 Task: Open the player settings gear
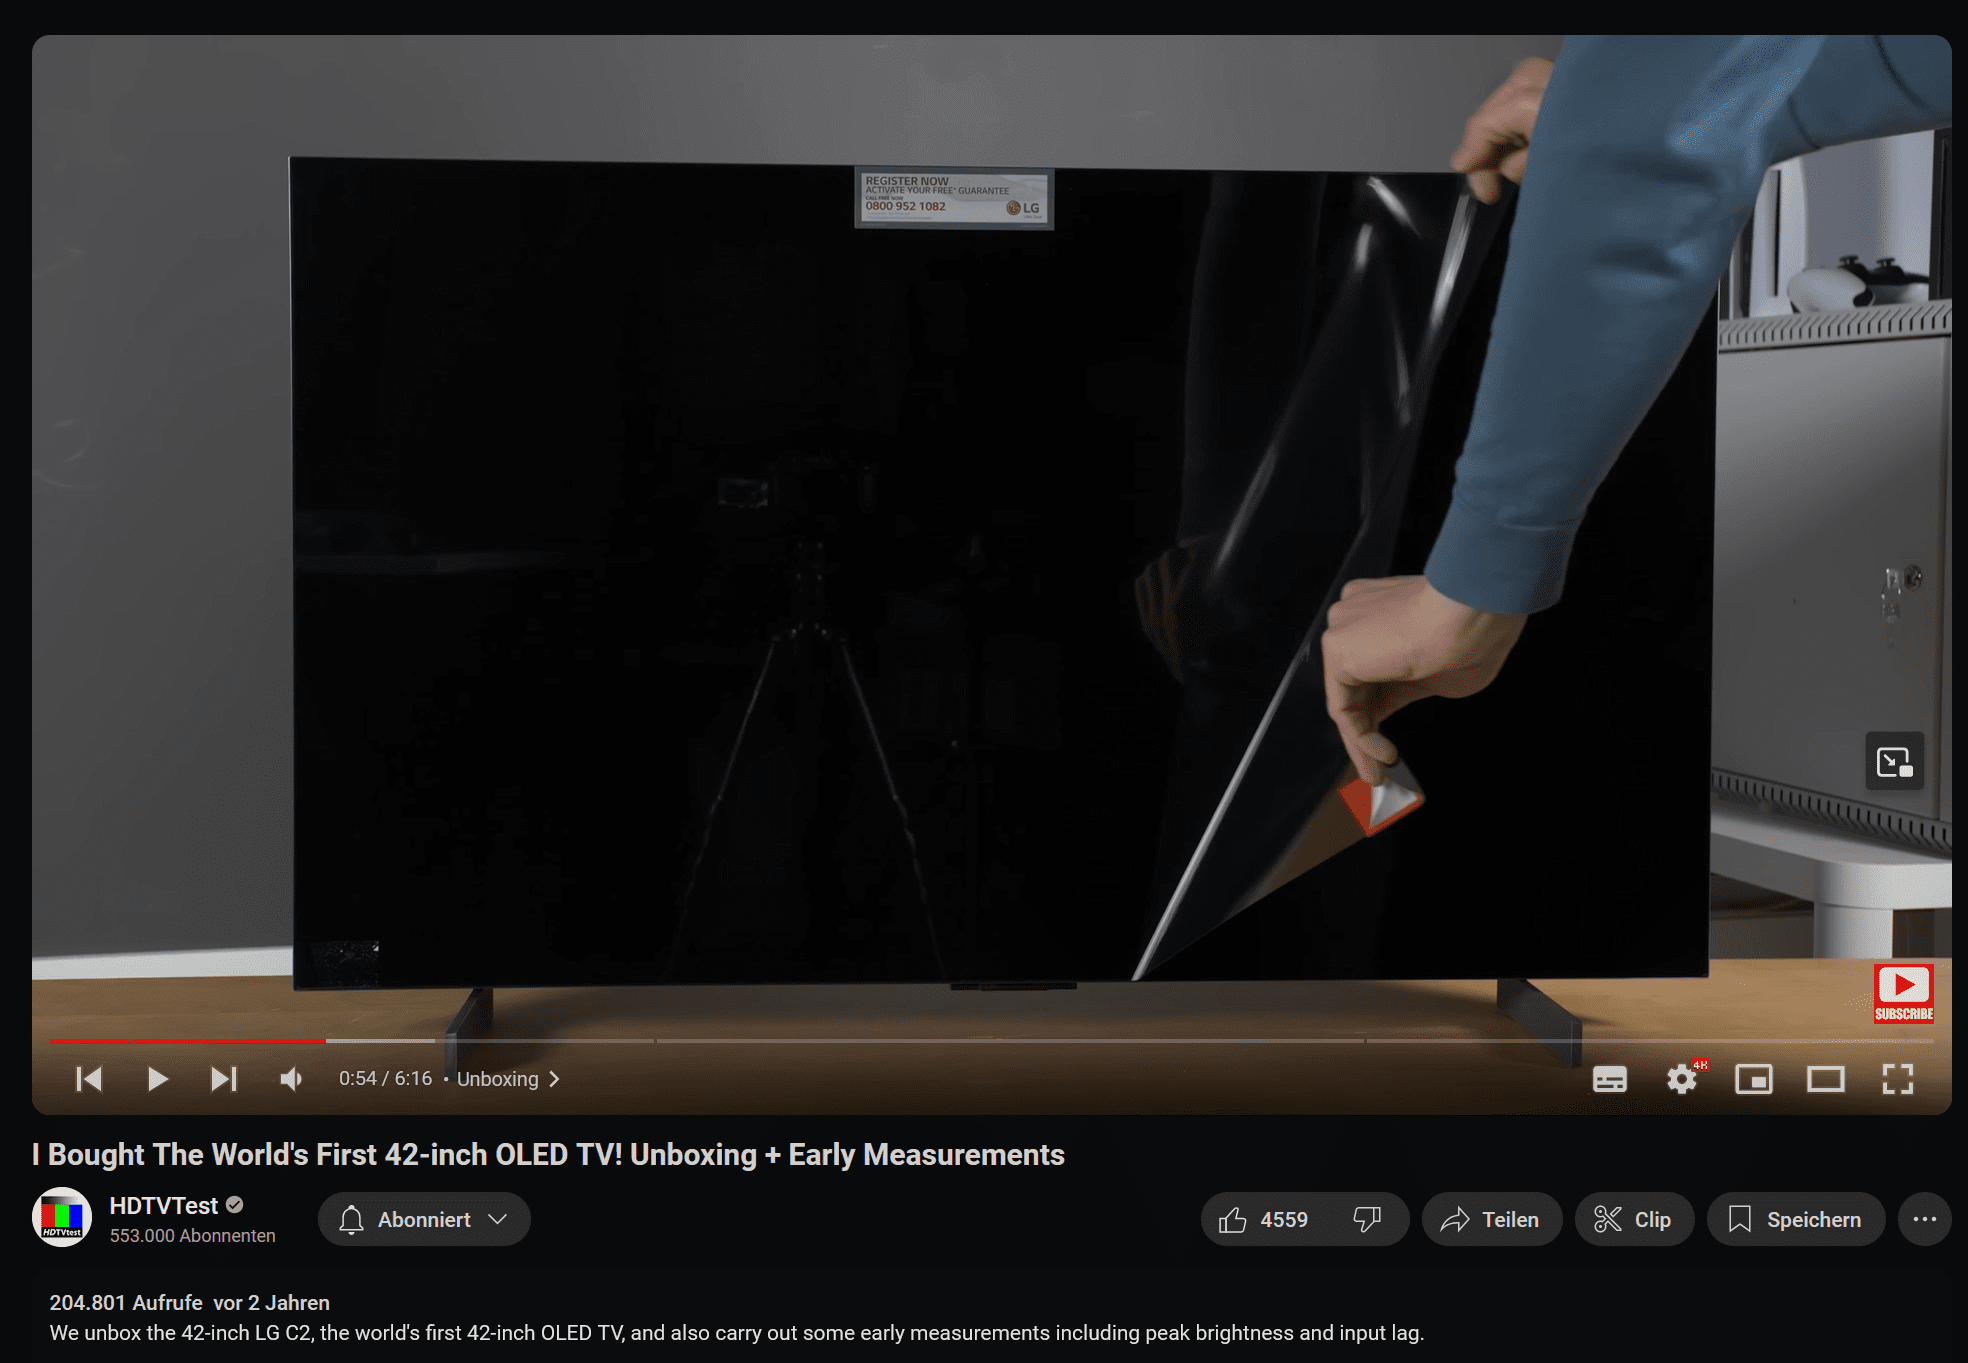coord(1682,1079)
